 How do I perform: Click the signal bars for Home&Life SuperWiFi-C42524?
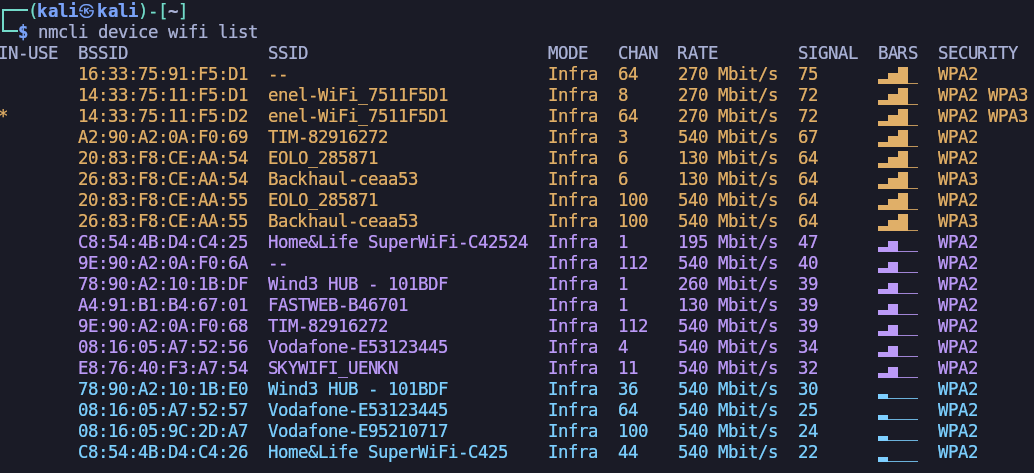click(897, 242)
